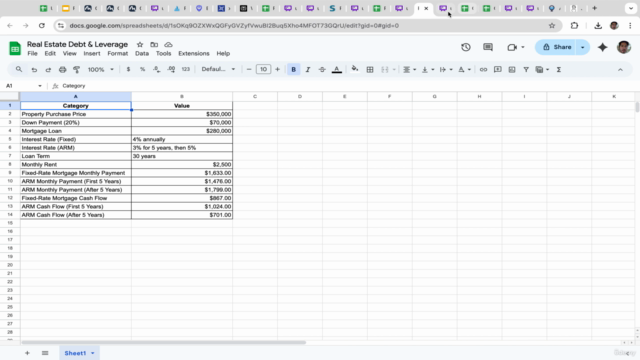Apply currency format with dollar icon

(128, 69)
